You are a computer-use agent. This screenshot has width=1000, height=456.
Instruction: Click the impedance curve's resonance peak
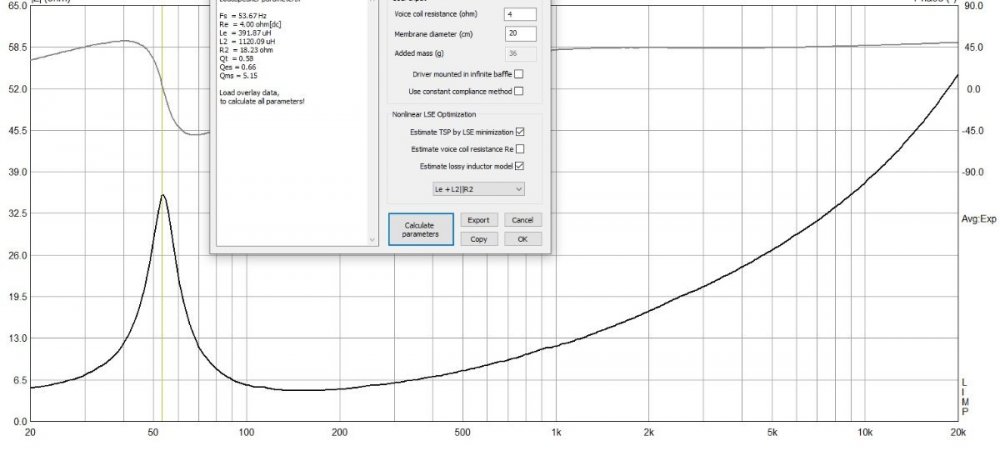click(x=162, y=196)
